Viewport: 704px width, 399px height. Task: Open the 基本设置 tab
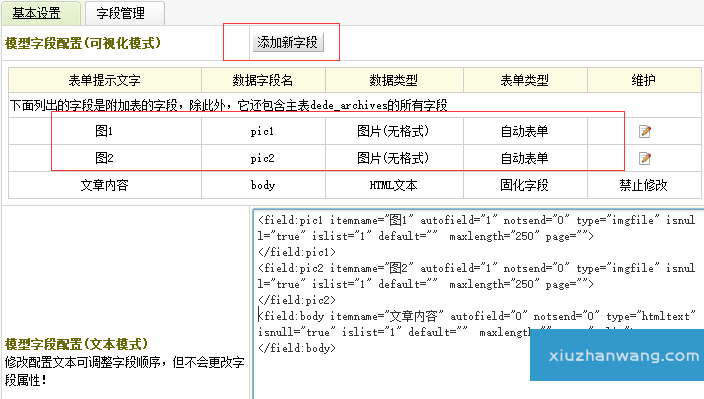click(x=40, y=13)
